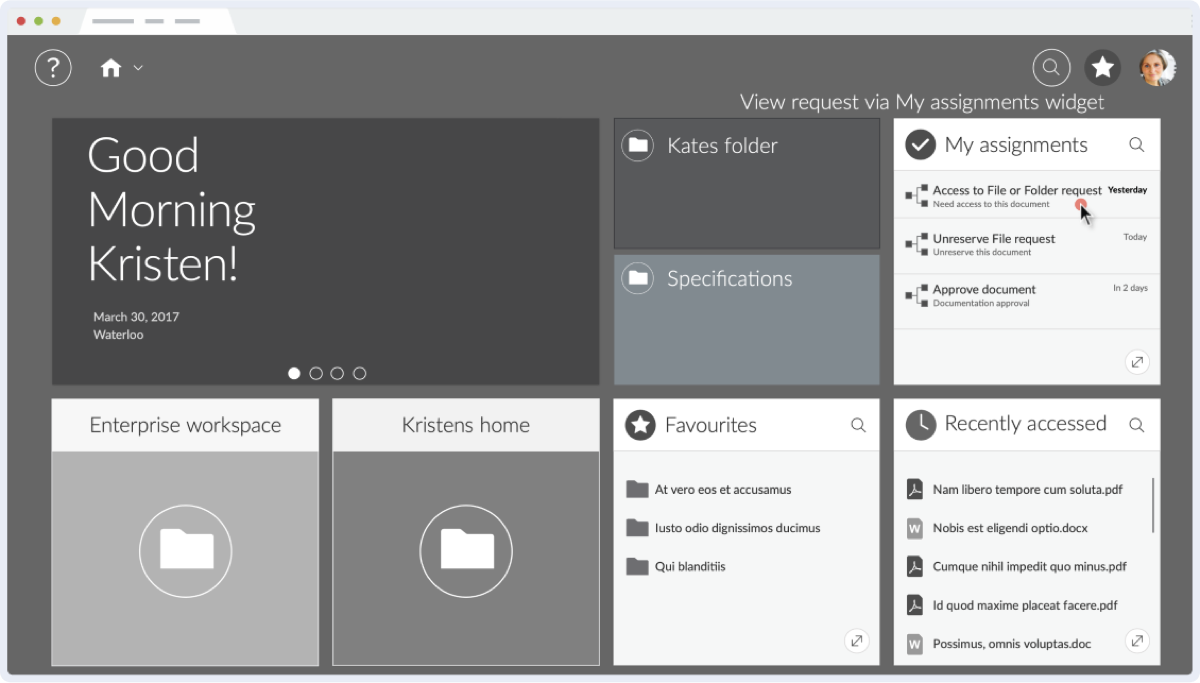Switch to the second carousel slide dot
Screen dimensions: 1200x683
tap(316, 373)
